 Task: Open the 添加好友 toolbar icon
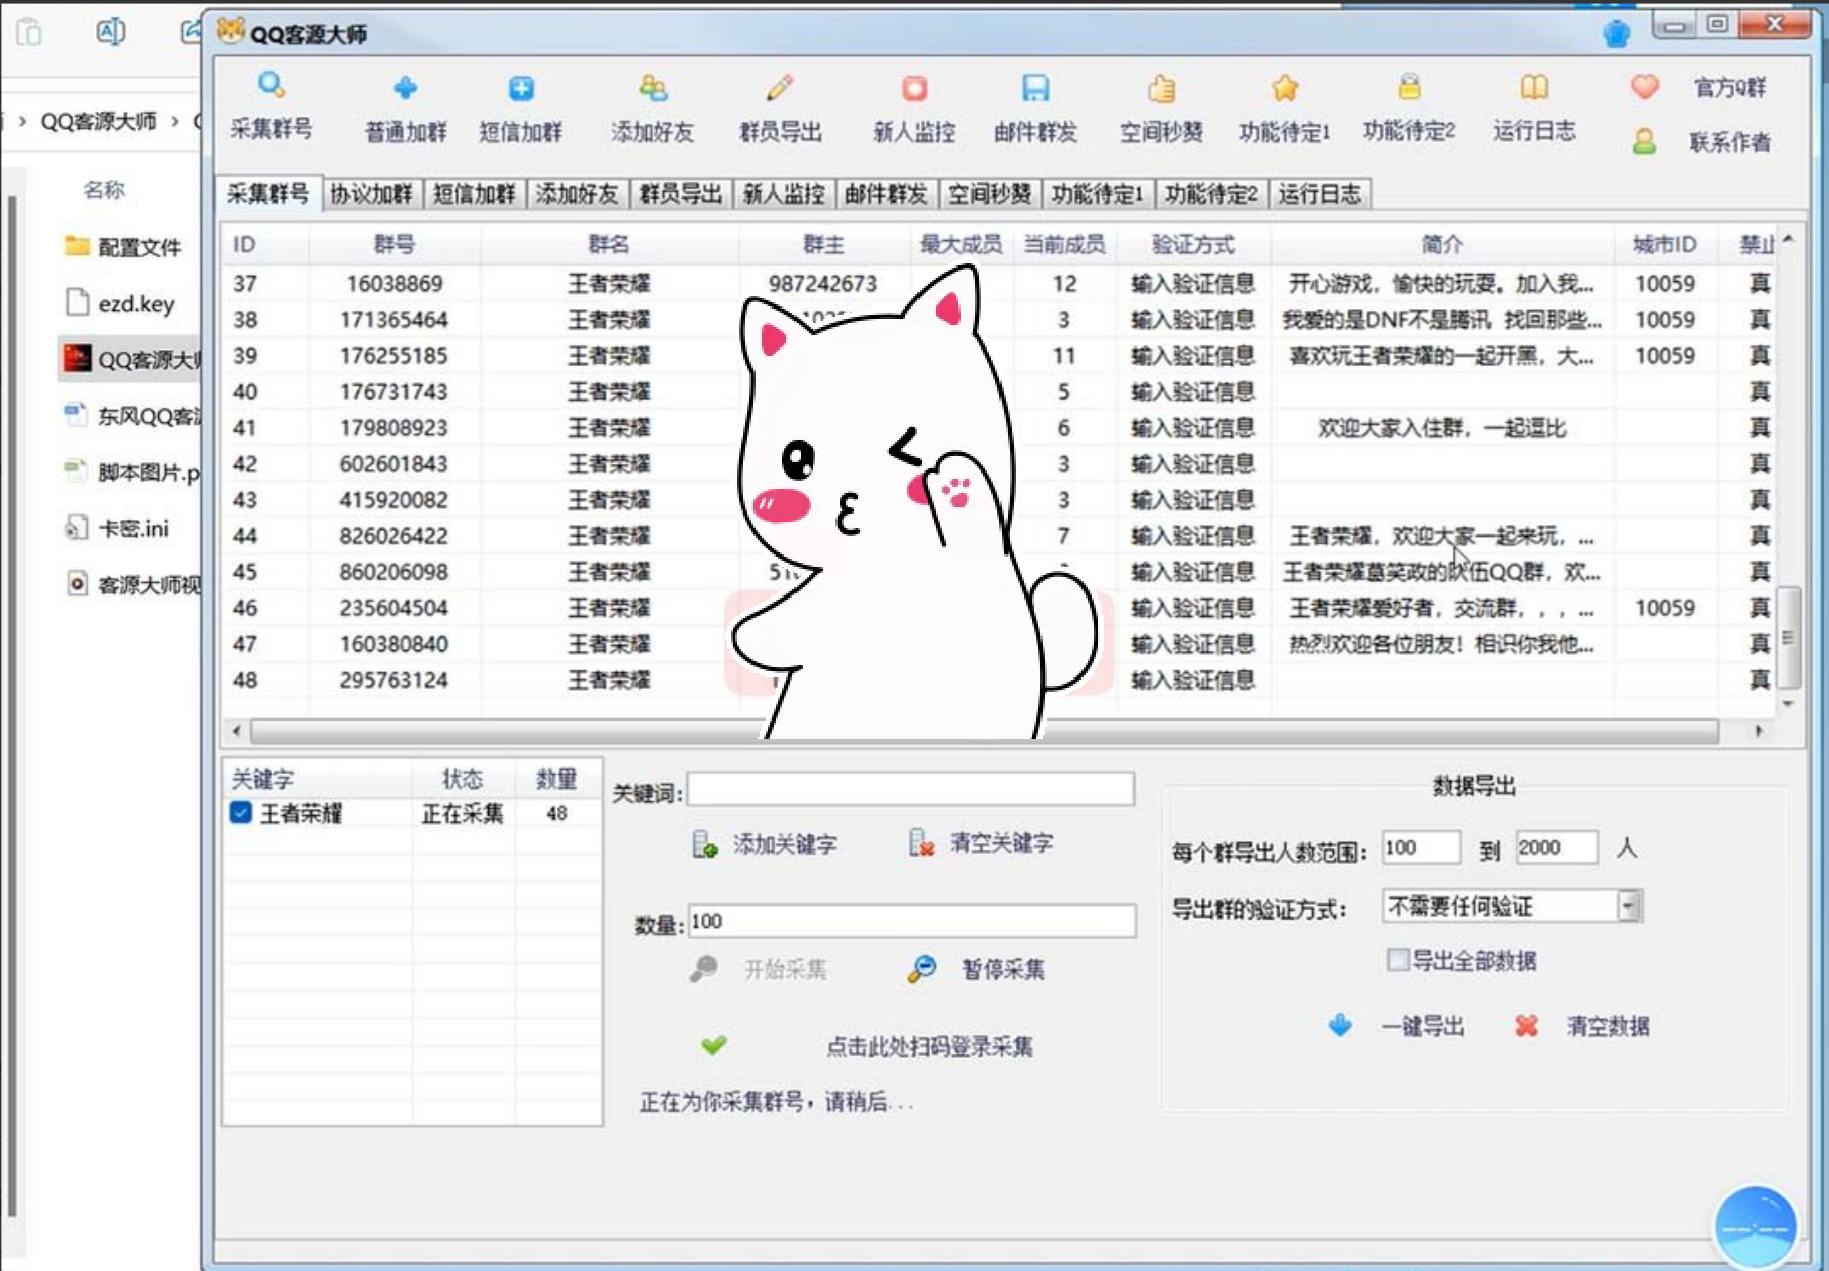653,88
